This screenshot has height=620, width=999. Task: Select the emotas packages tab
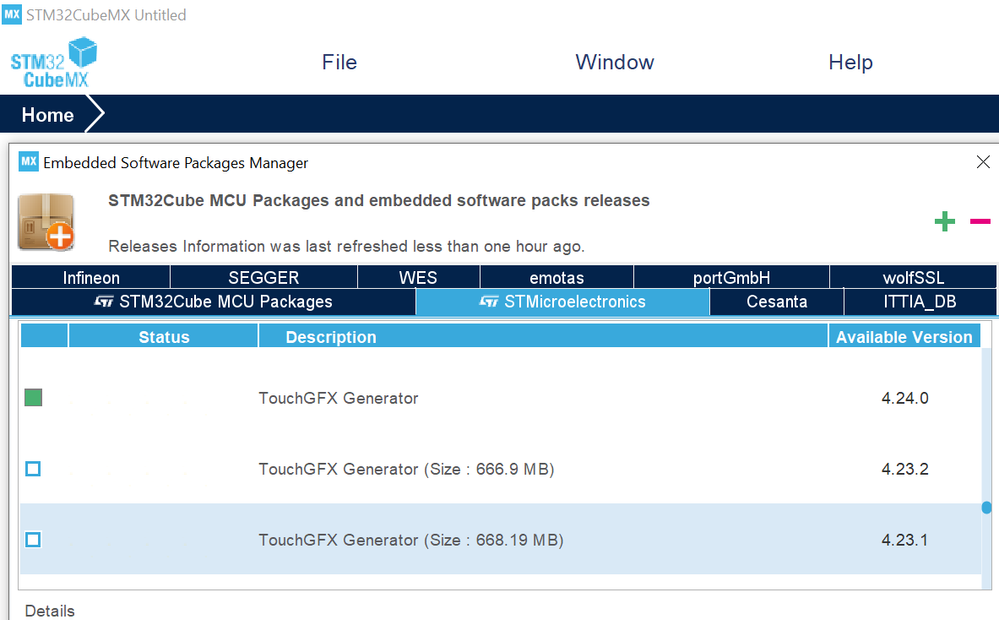click(556, 277)
